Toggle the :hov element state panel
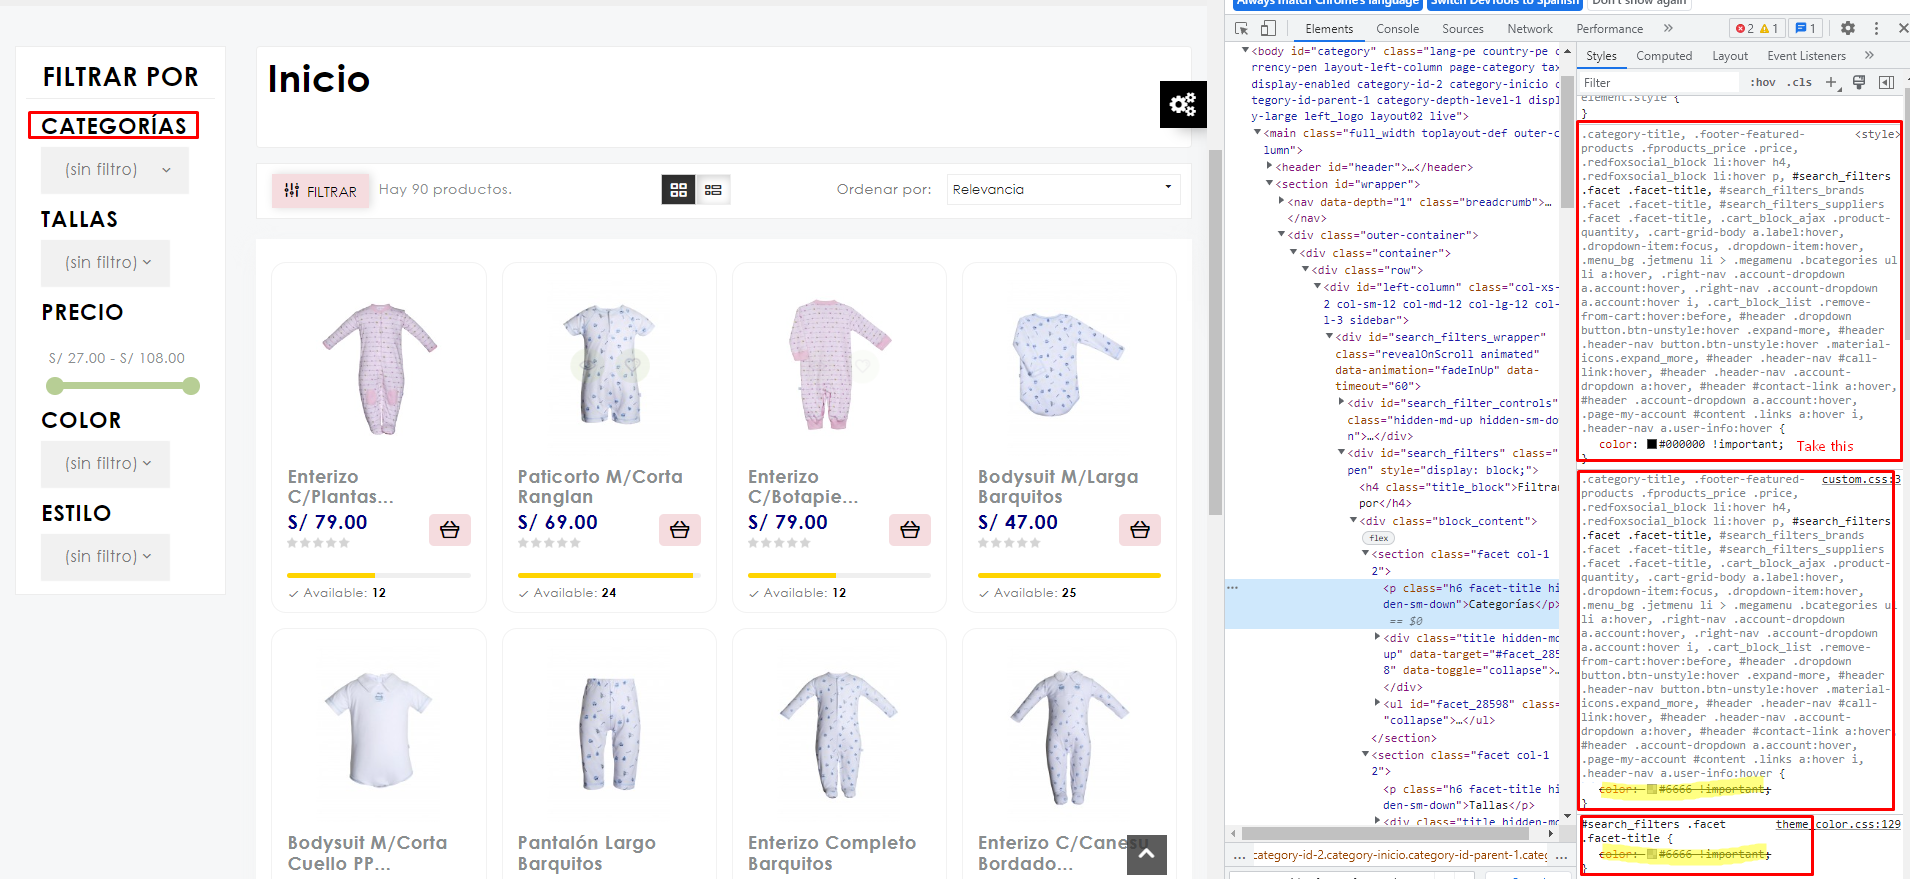The width and height of the screenshot is (1910, 879). tap(1763, 83)
